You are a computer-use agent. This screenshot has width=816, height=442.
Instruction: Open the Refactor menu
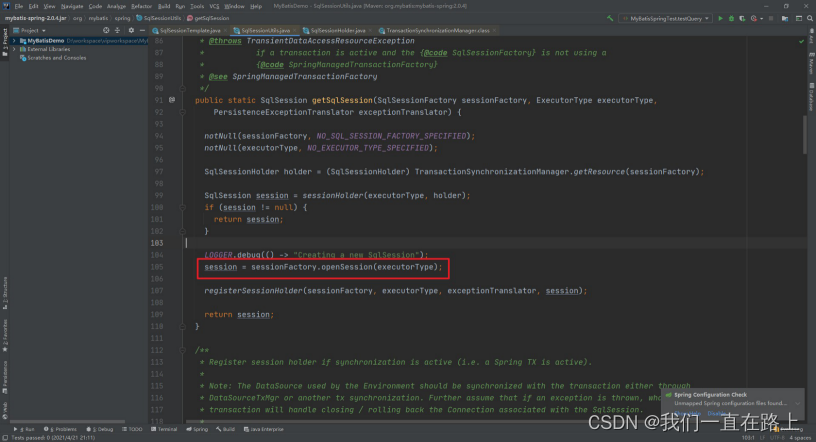coord(141,6)
